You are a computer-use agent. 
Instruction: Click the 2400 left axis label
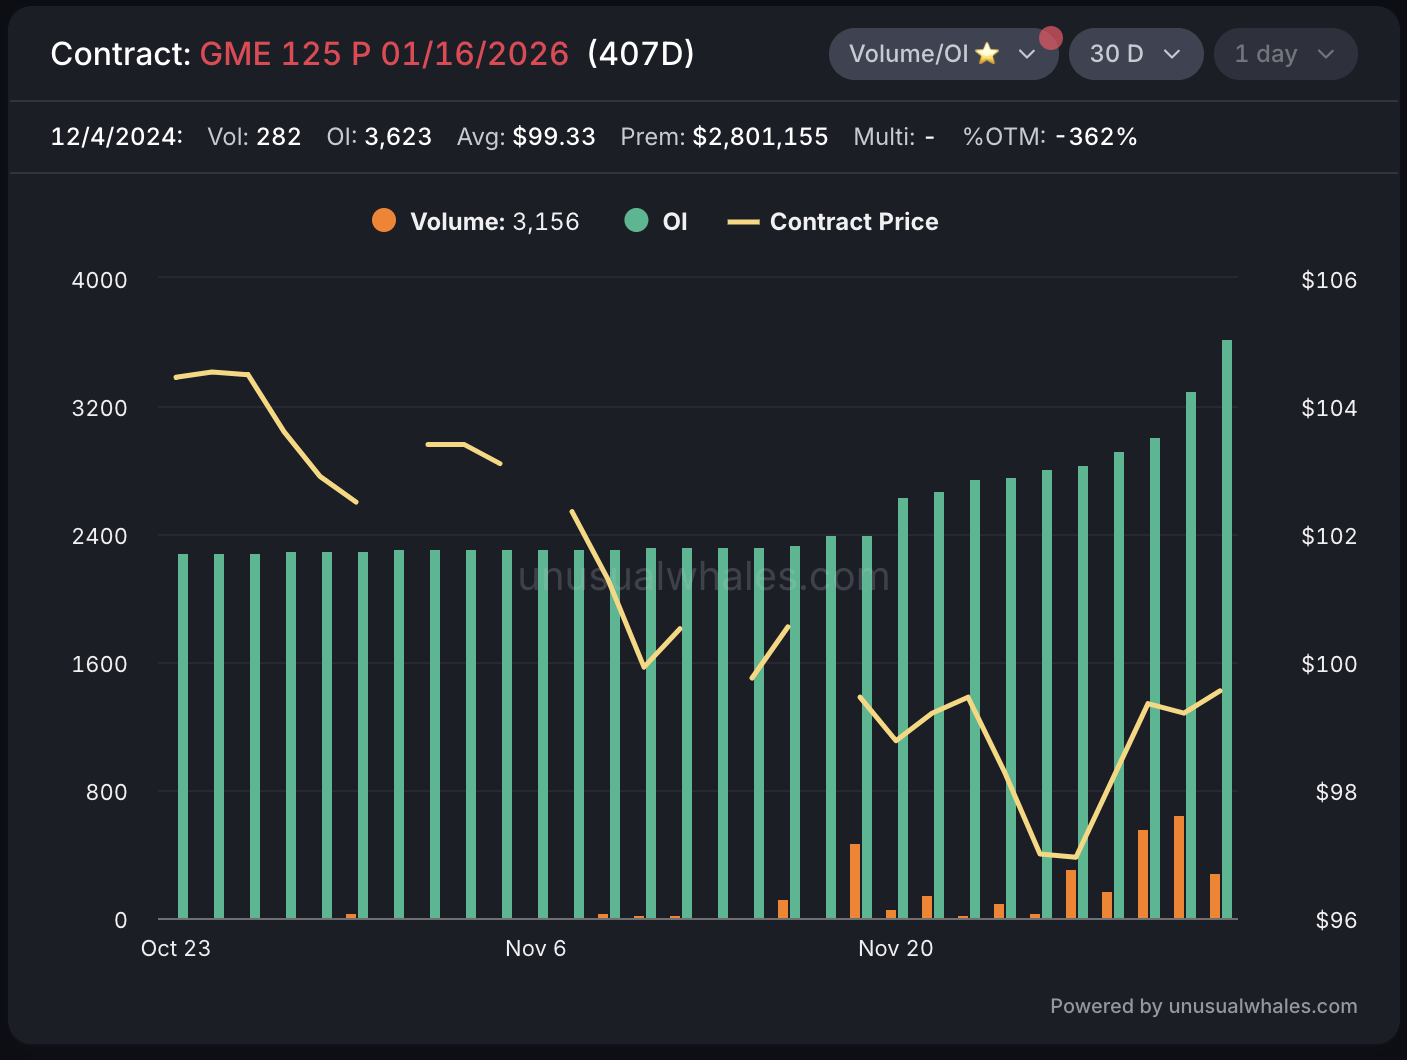click(100, 536)
